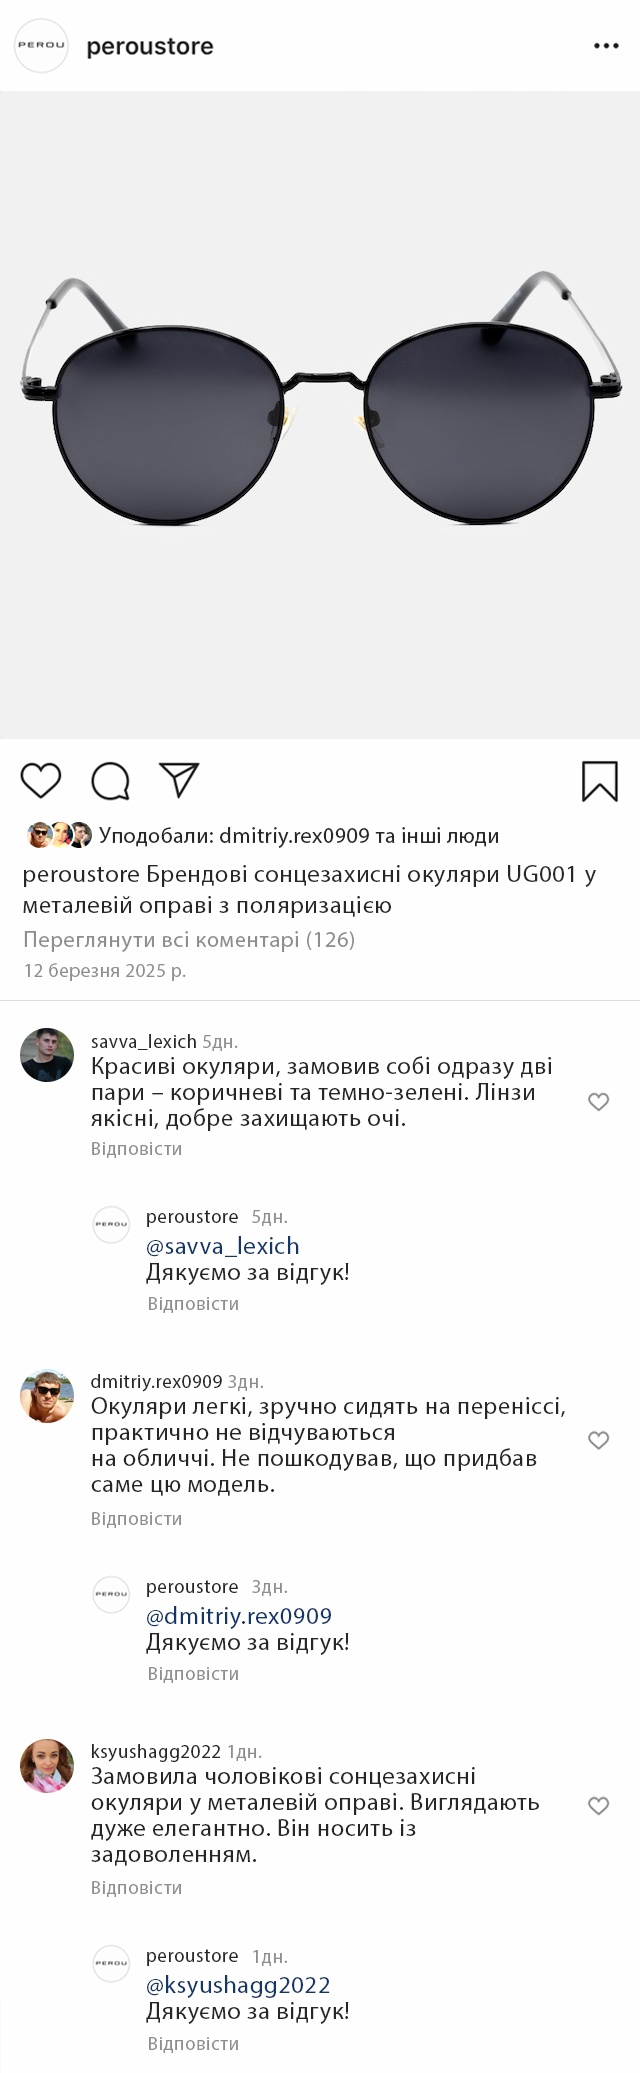Click the @ksyushagg2022 mention in the reply
Screen dimensions: 640x2073
point(238,1985)
